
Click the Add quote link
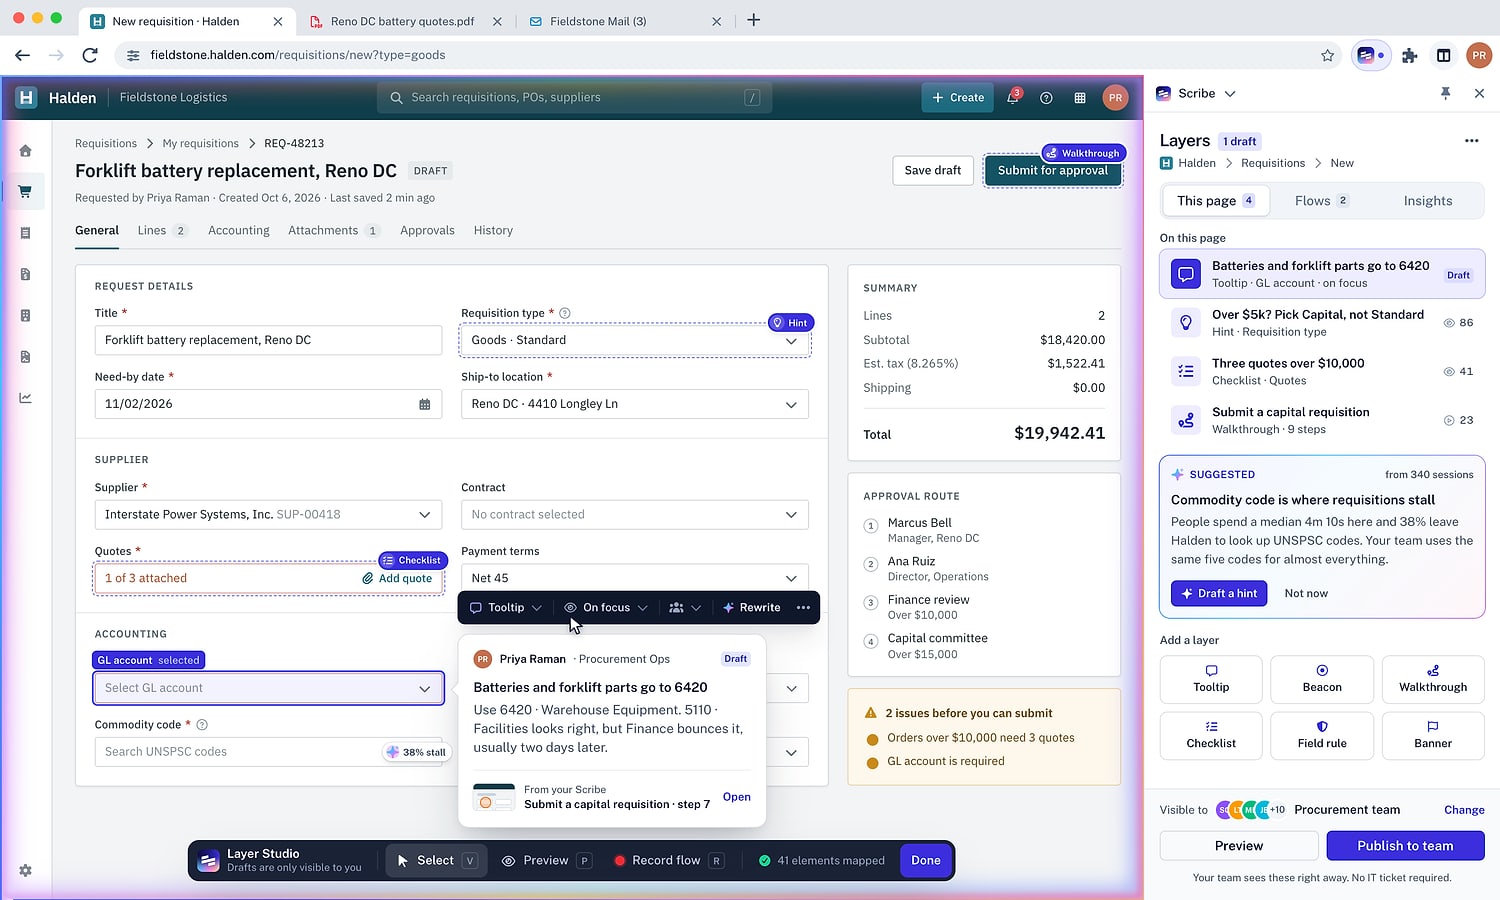pyautogui.click(x=397, y=579)
